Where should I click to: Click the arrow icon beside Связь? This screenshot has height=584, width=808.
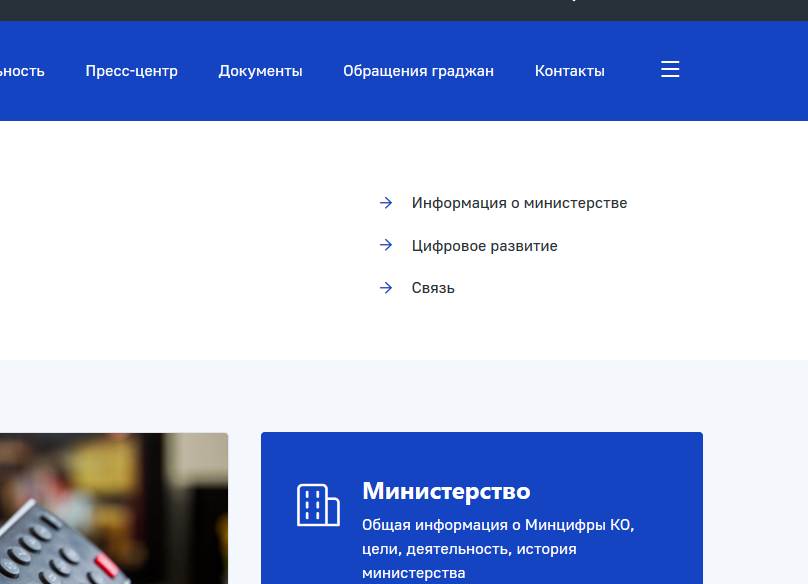(386, 288)
